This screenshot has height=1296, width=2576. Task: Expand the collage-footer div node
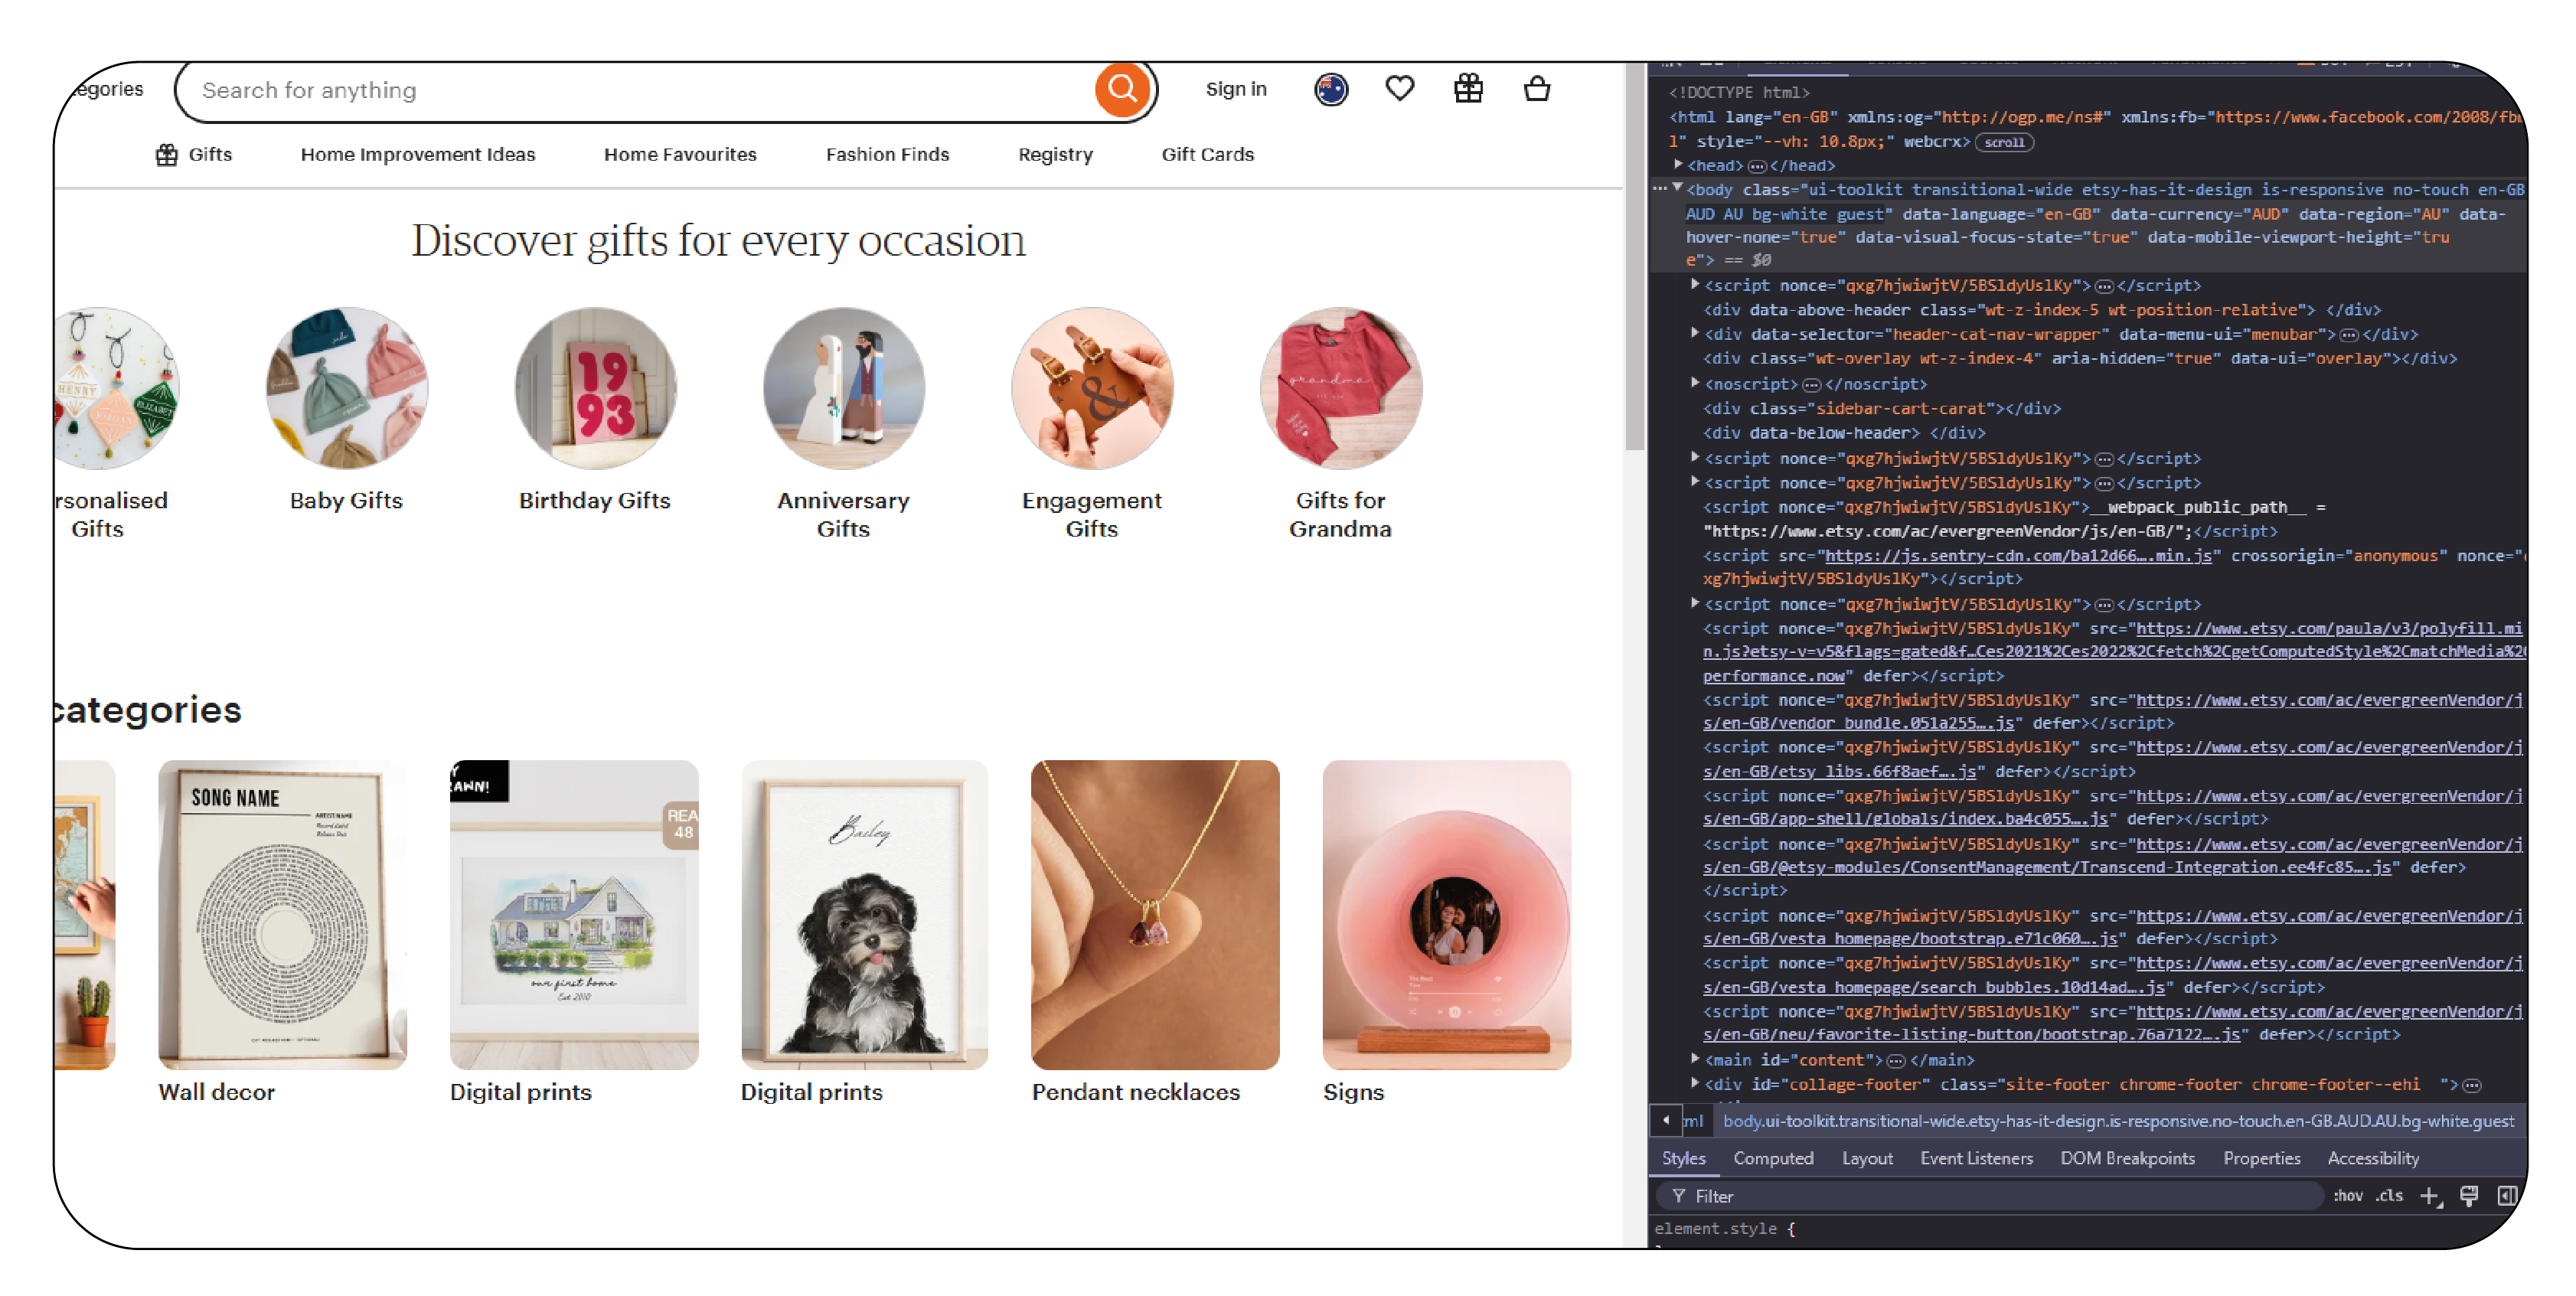click(x=1695, y=1084)
